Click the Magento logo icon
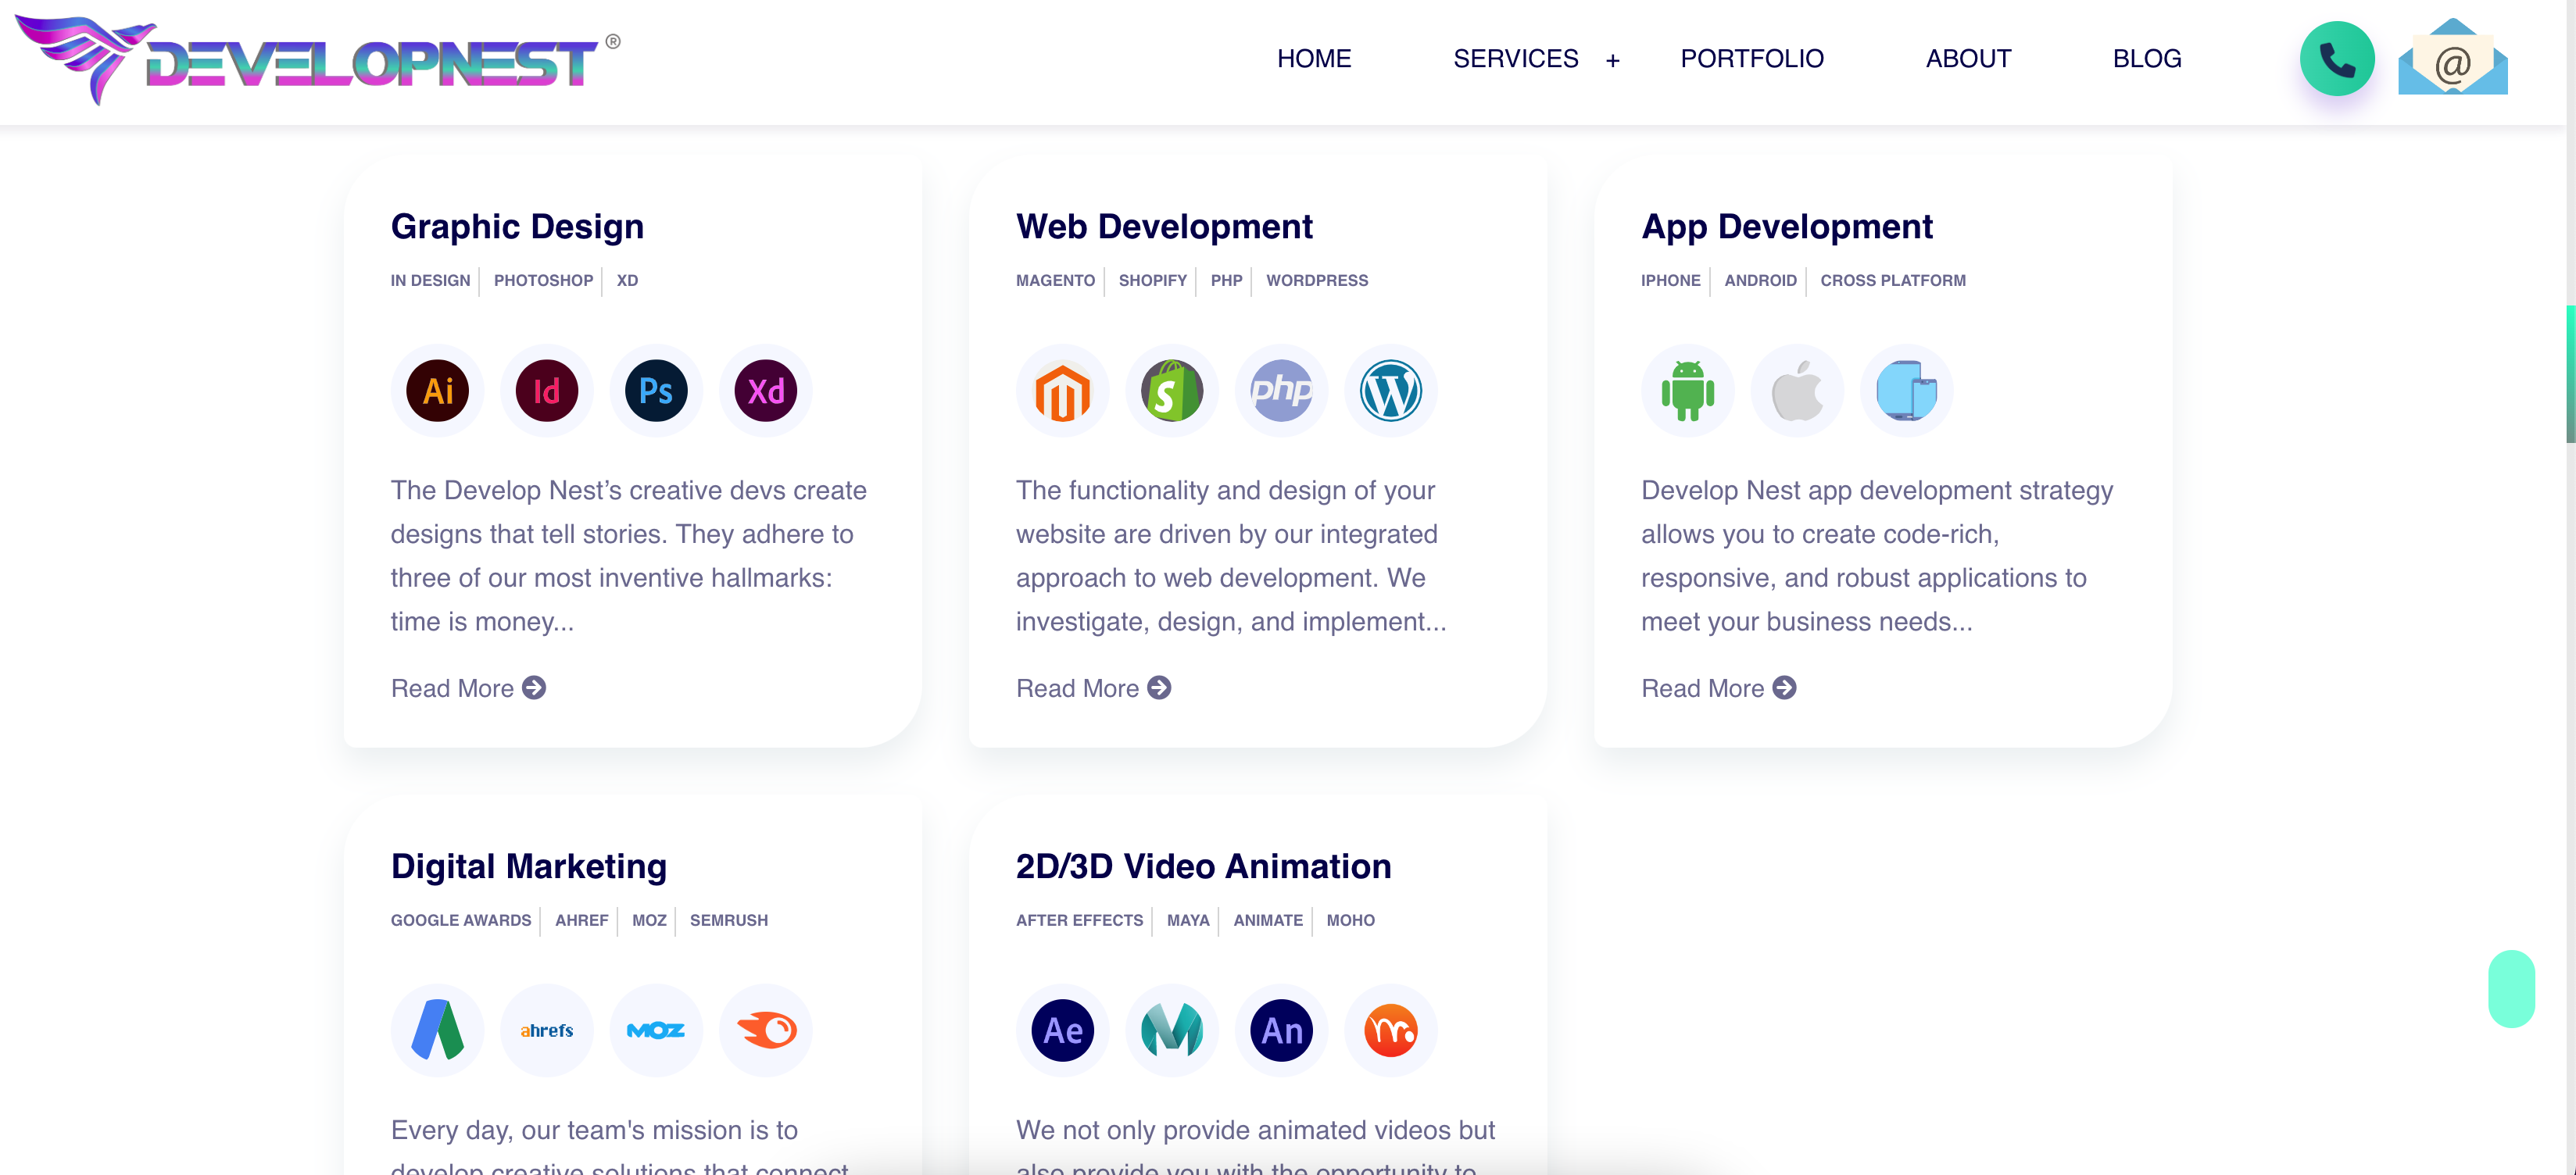The image size is (2576, 1175). click(x=1062, y=391)
